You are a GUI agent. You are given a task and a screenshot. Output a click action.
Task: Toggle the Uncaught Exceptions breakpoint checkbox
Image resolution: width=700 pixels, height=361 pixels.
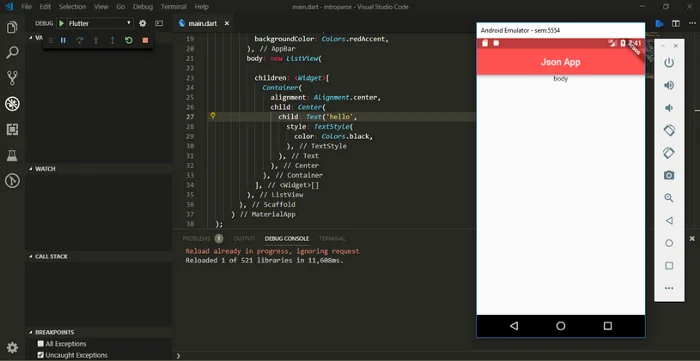click(41, 355)
